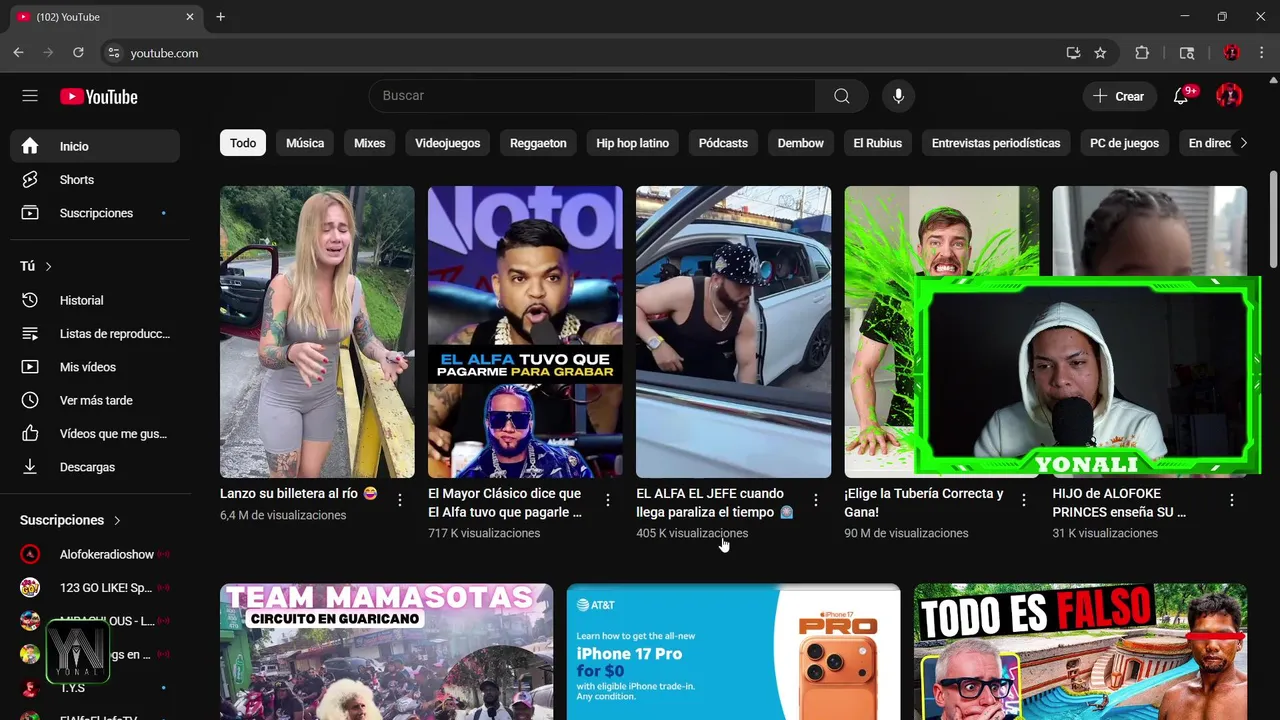1280x720 pixels.
Task: Select the Dembow filter chip
Action: tap(801, 143)
